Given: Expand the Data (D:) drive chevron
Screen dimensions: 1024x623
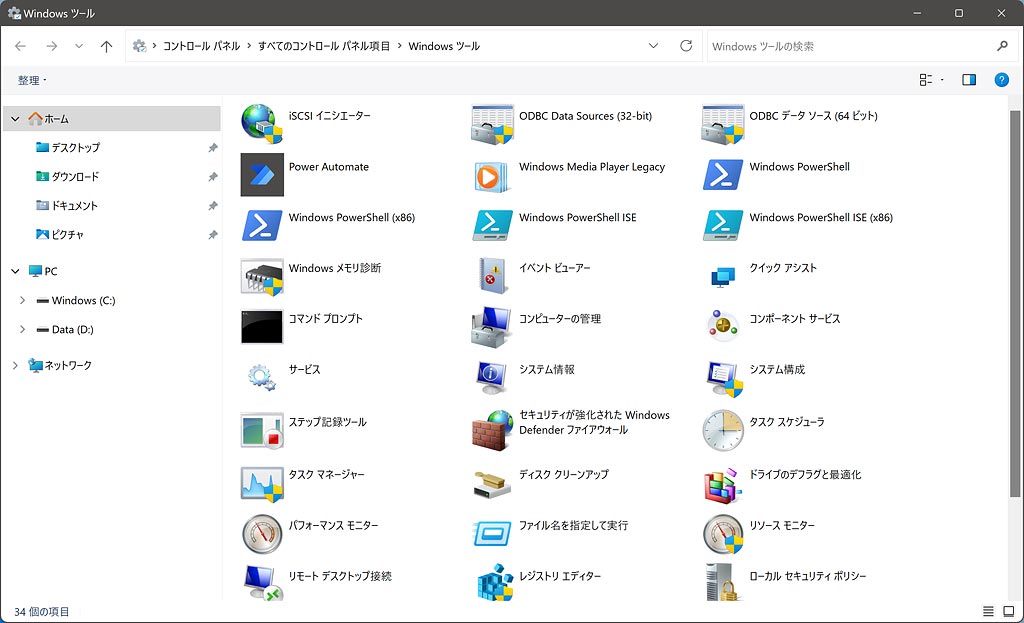Looking at the screenshot, I should pos(22,329).
